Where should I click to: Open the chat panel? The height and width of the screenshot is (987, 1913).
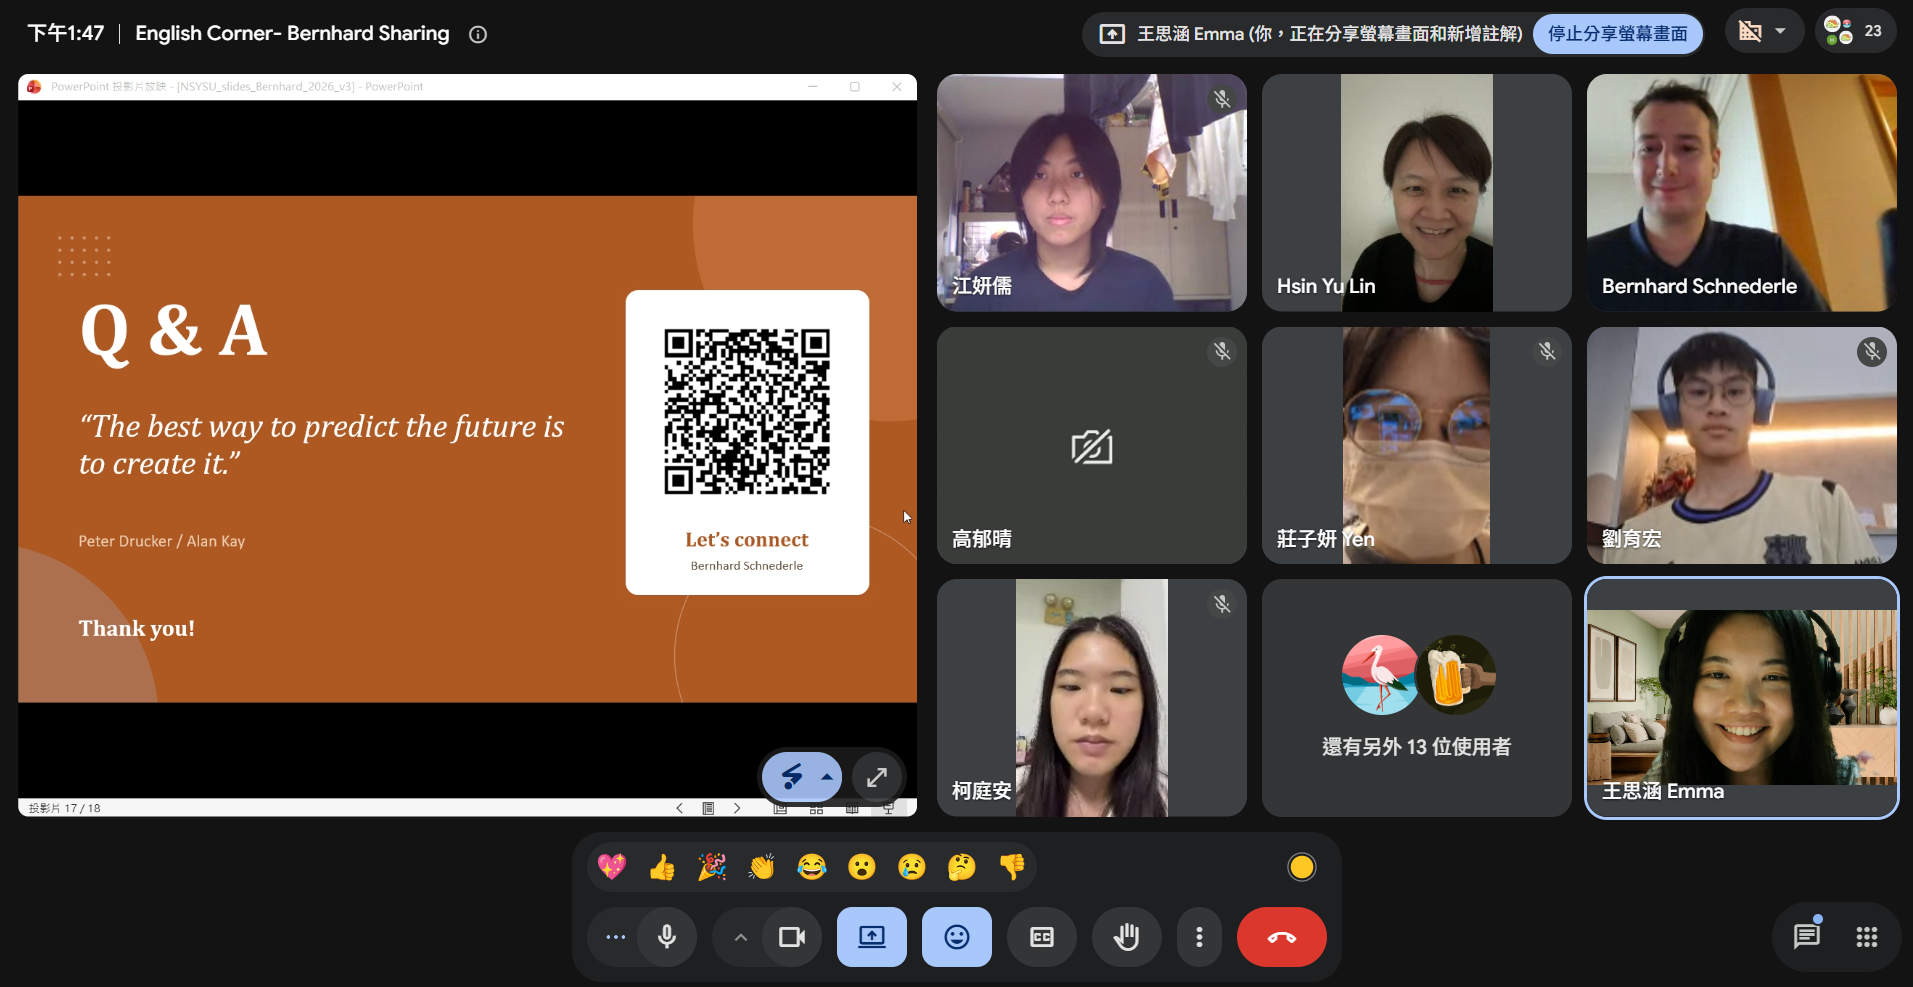click(x=1807, y=937)
